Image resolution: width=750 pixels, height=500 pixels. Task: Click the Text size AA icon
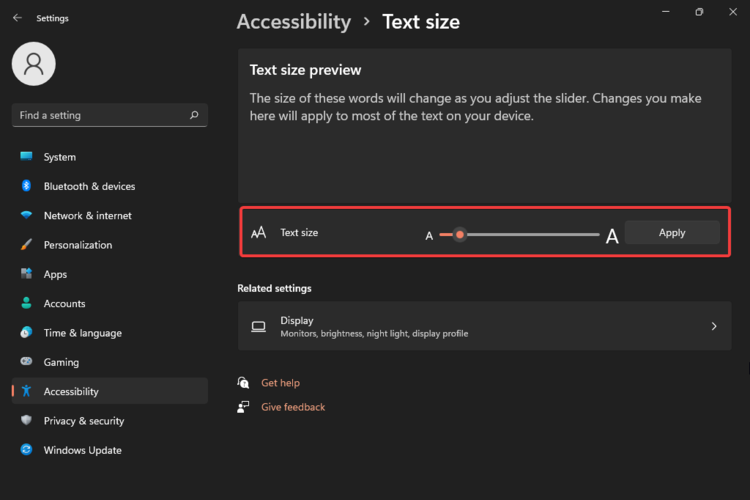(258, 233)
